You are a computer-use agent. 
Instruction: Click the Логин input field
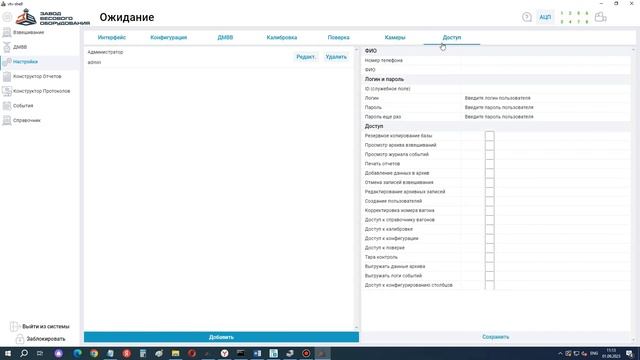(546, 98)
